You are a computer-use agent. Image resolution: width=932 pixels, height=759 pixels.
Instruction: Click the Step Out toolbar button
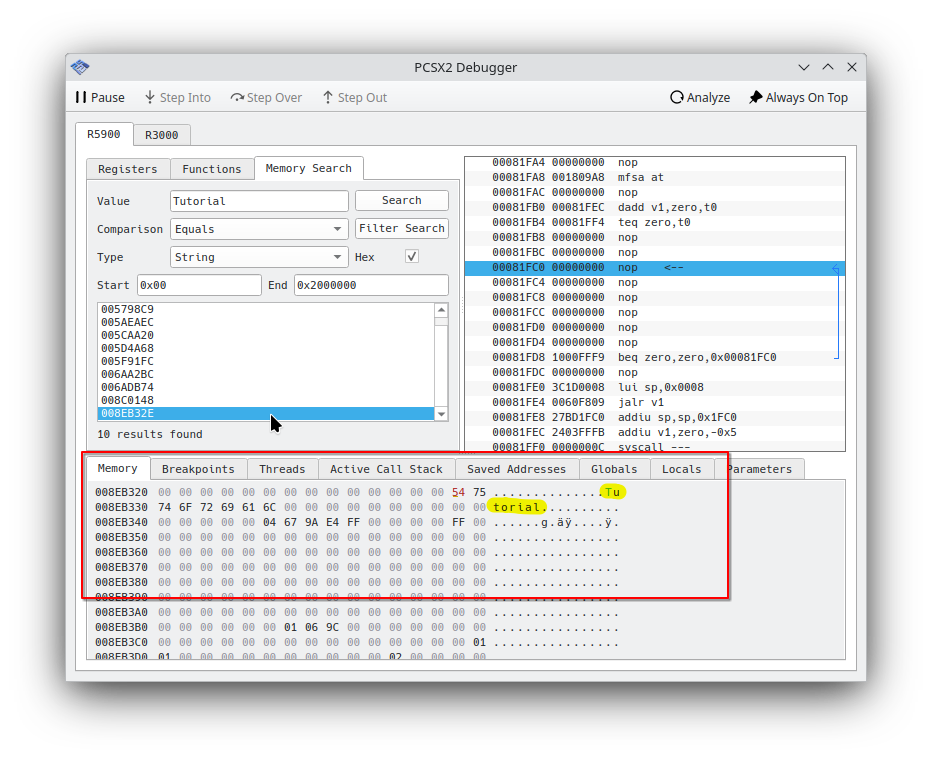pos(355,97)
